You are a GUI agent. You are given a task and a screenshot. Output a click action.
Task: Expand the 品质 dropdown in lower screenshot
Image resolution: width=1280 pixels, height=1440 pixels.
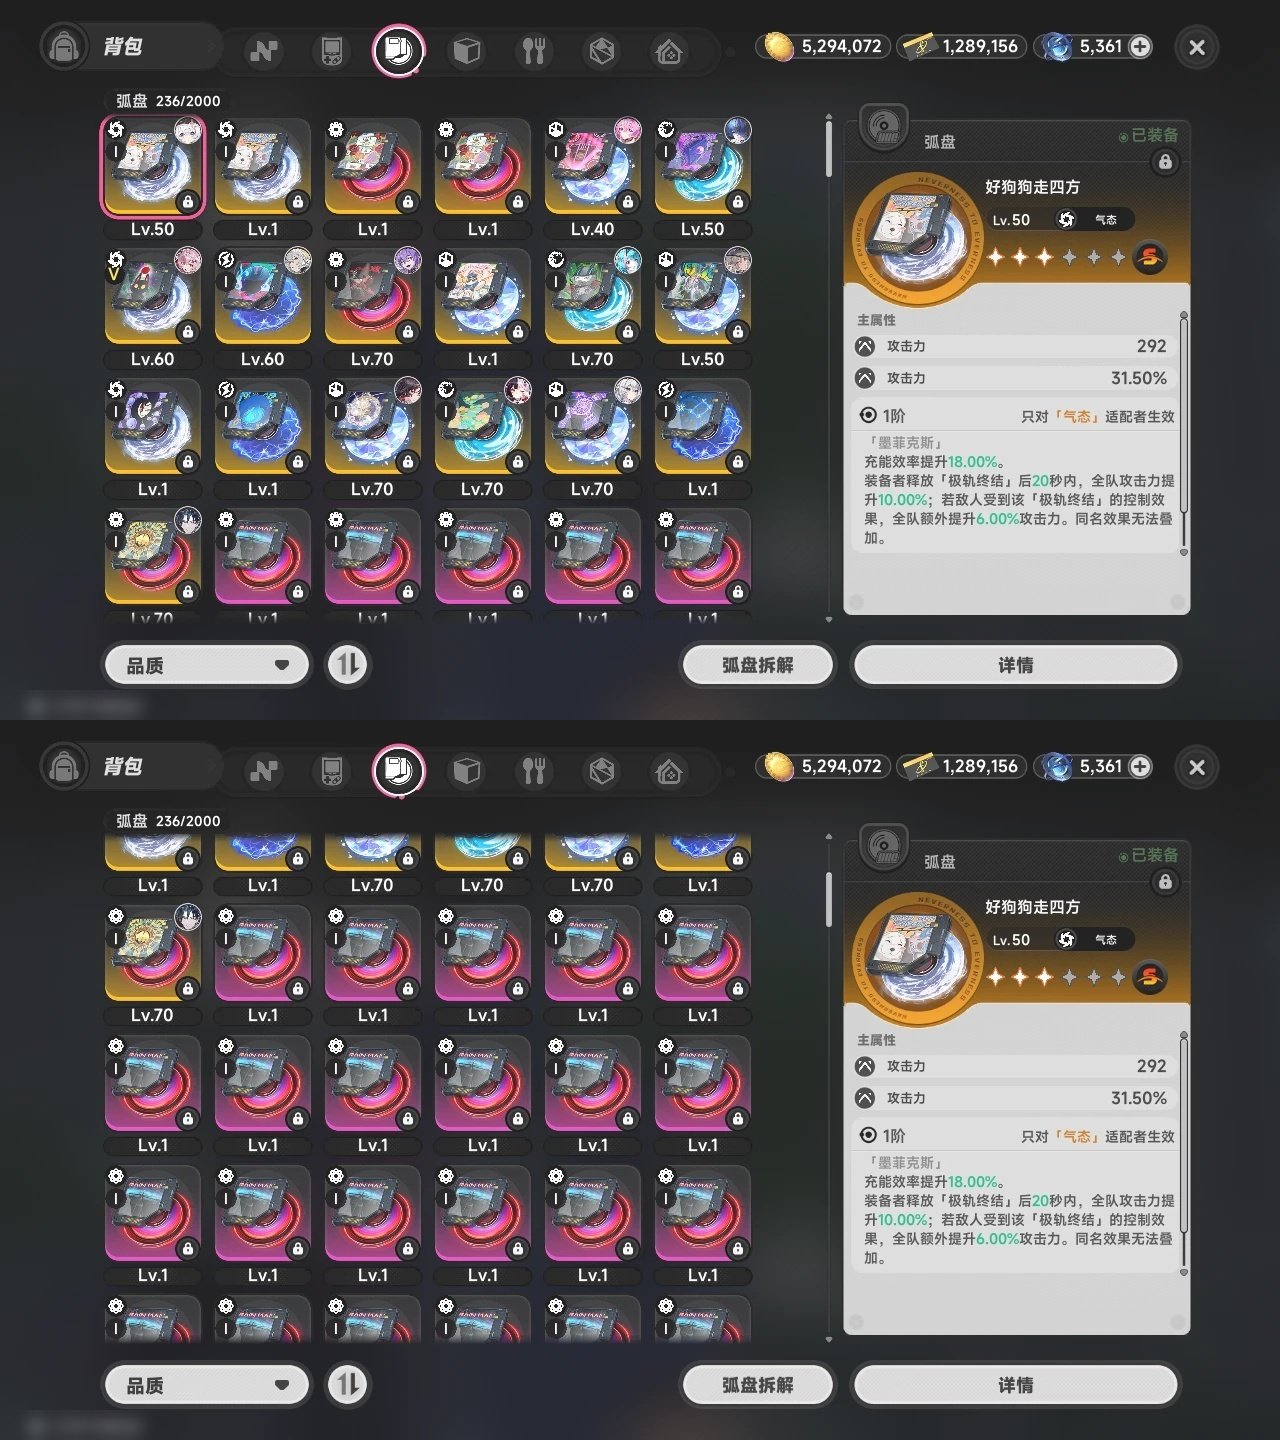[207, 1385]
